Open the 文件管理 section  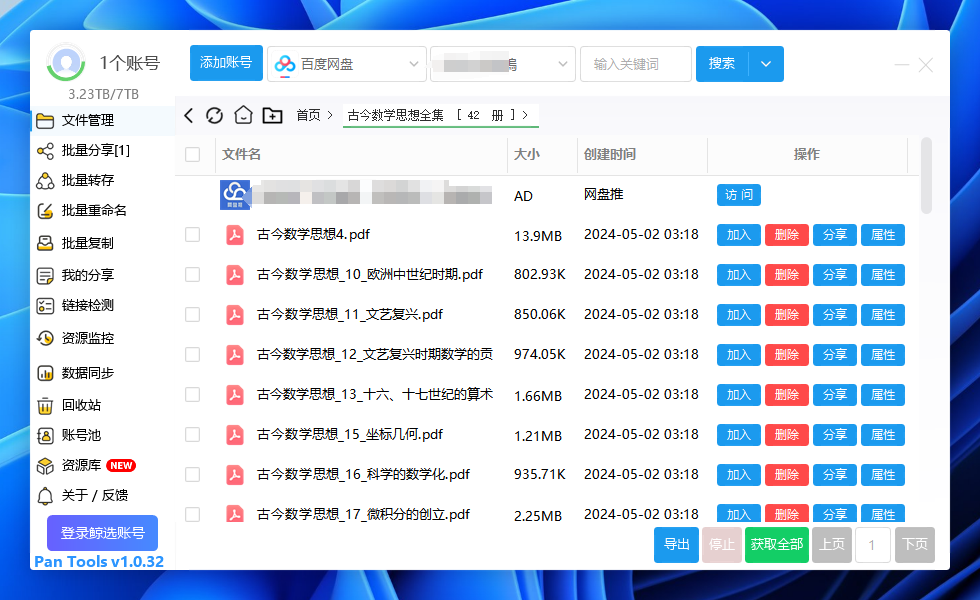102,121
